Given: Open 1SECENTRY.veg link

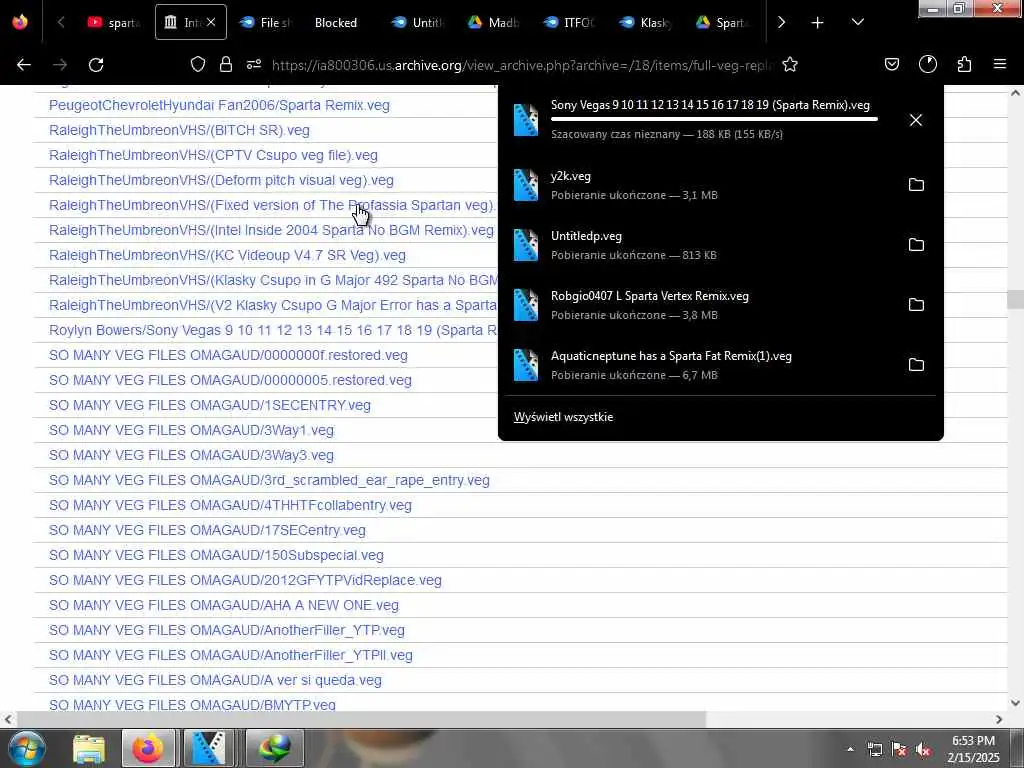Looking at the screenshot, I should (x=210, y=405).
